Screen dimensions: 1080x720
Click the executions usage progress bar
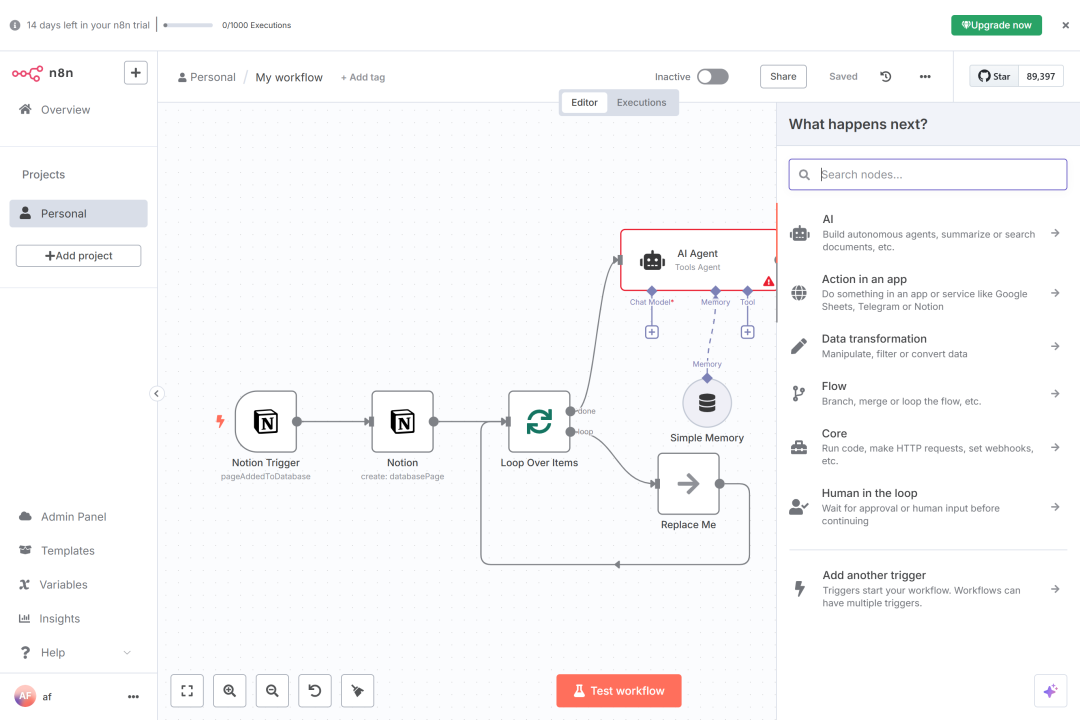(x=188, y=25)
